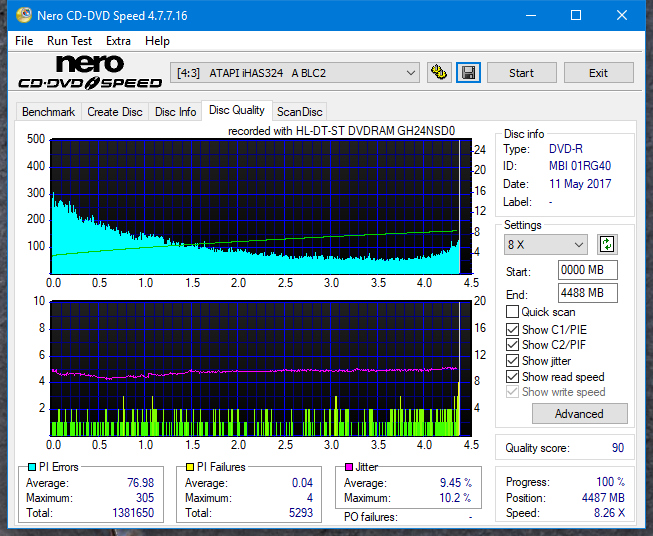Open the Extra menu

[x=118, y=41]
